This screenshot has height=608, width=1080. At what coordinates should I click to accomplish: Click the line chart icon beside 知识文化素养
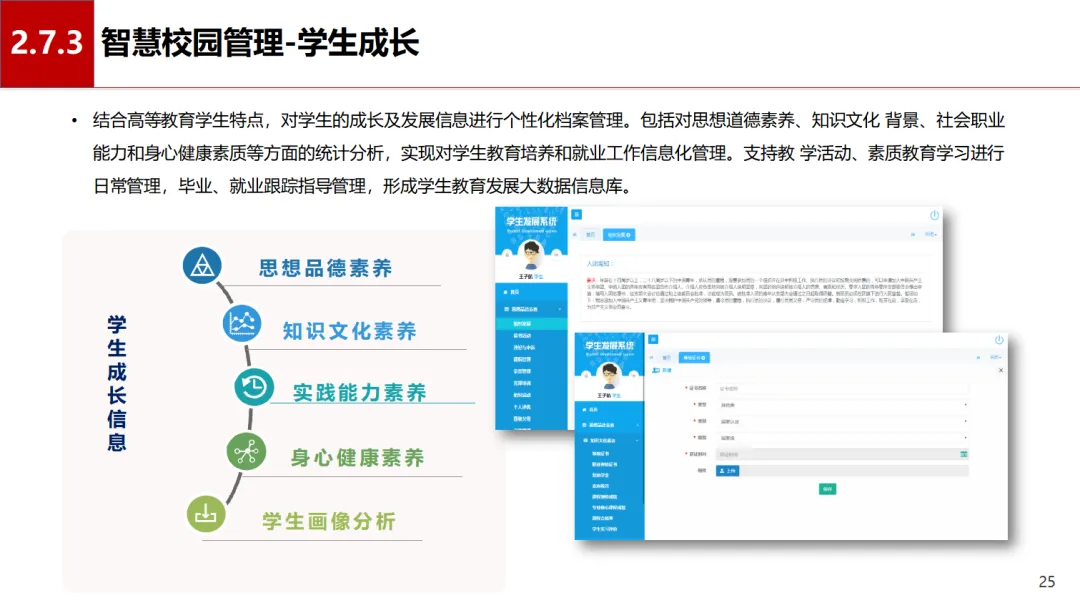coord(242,322)
